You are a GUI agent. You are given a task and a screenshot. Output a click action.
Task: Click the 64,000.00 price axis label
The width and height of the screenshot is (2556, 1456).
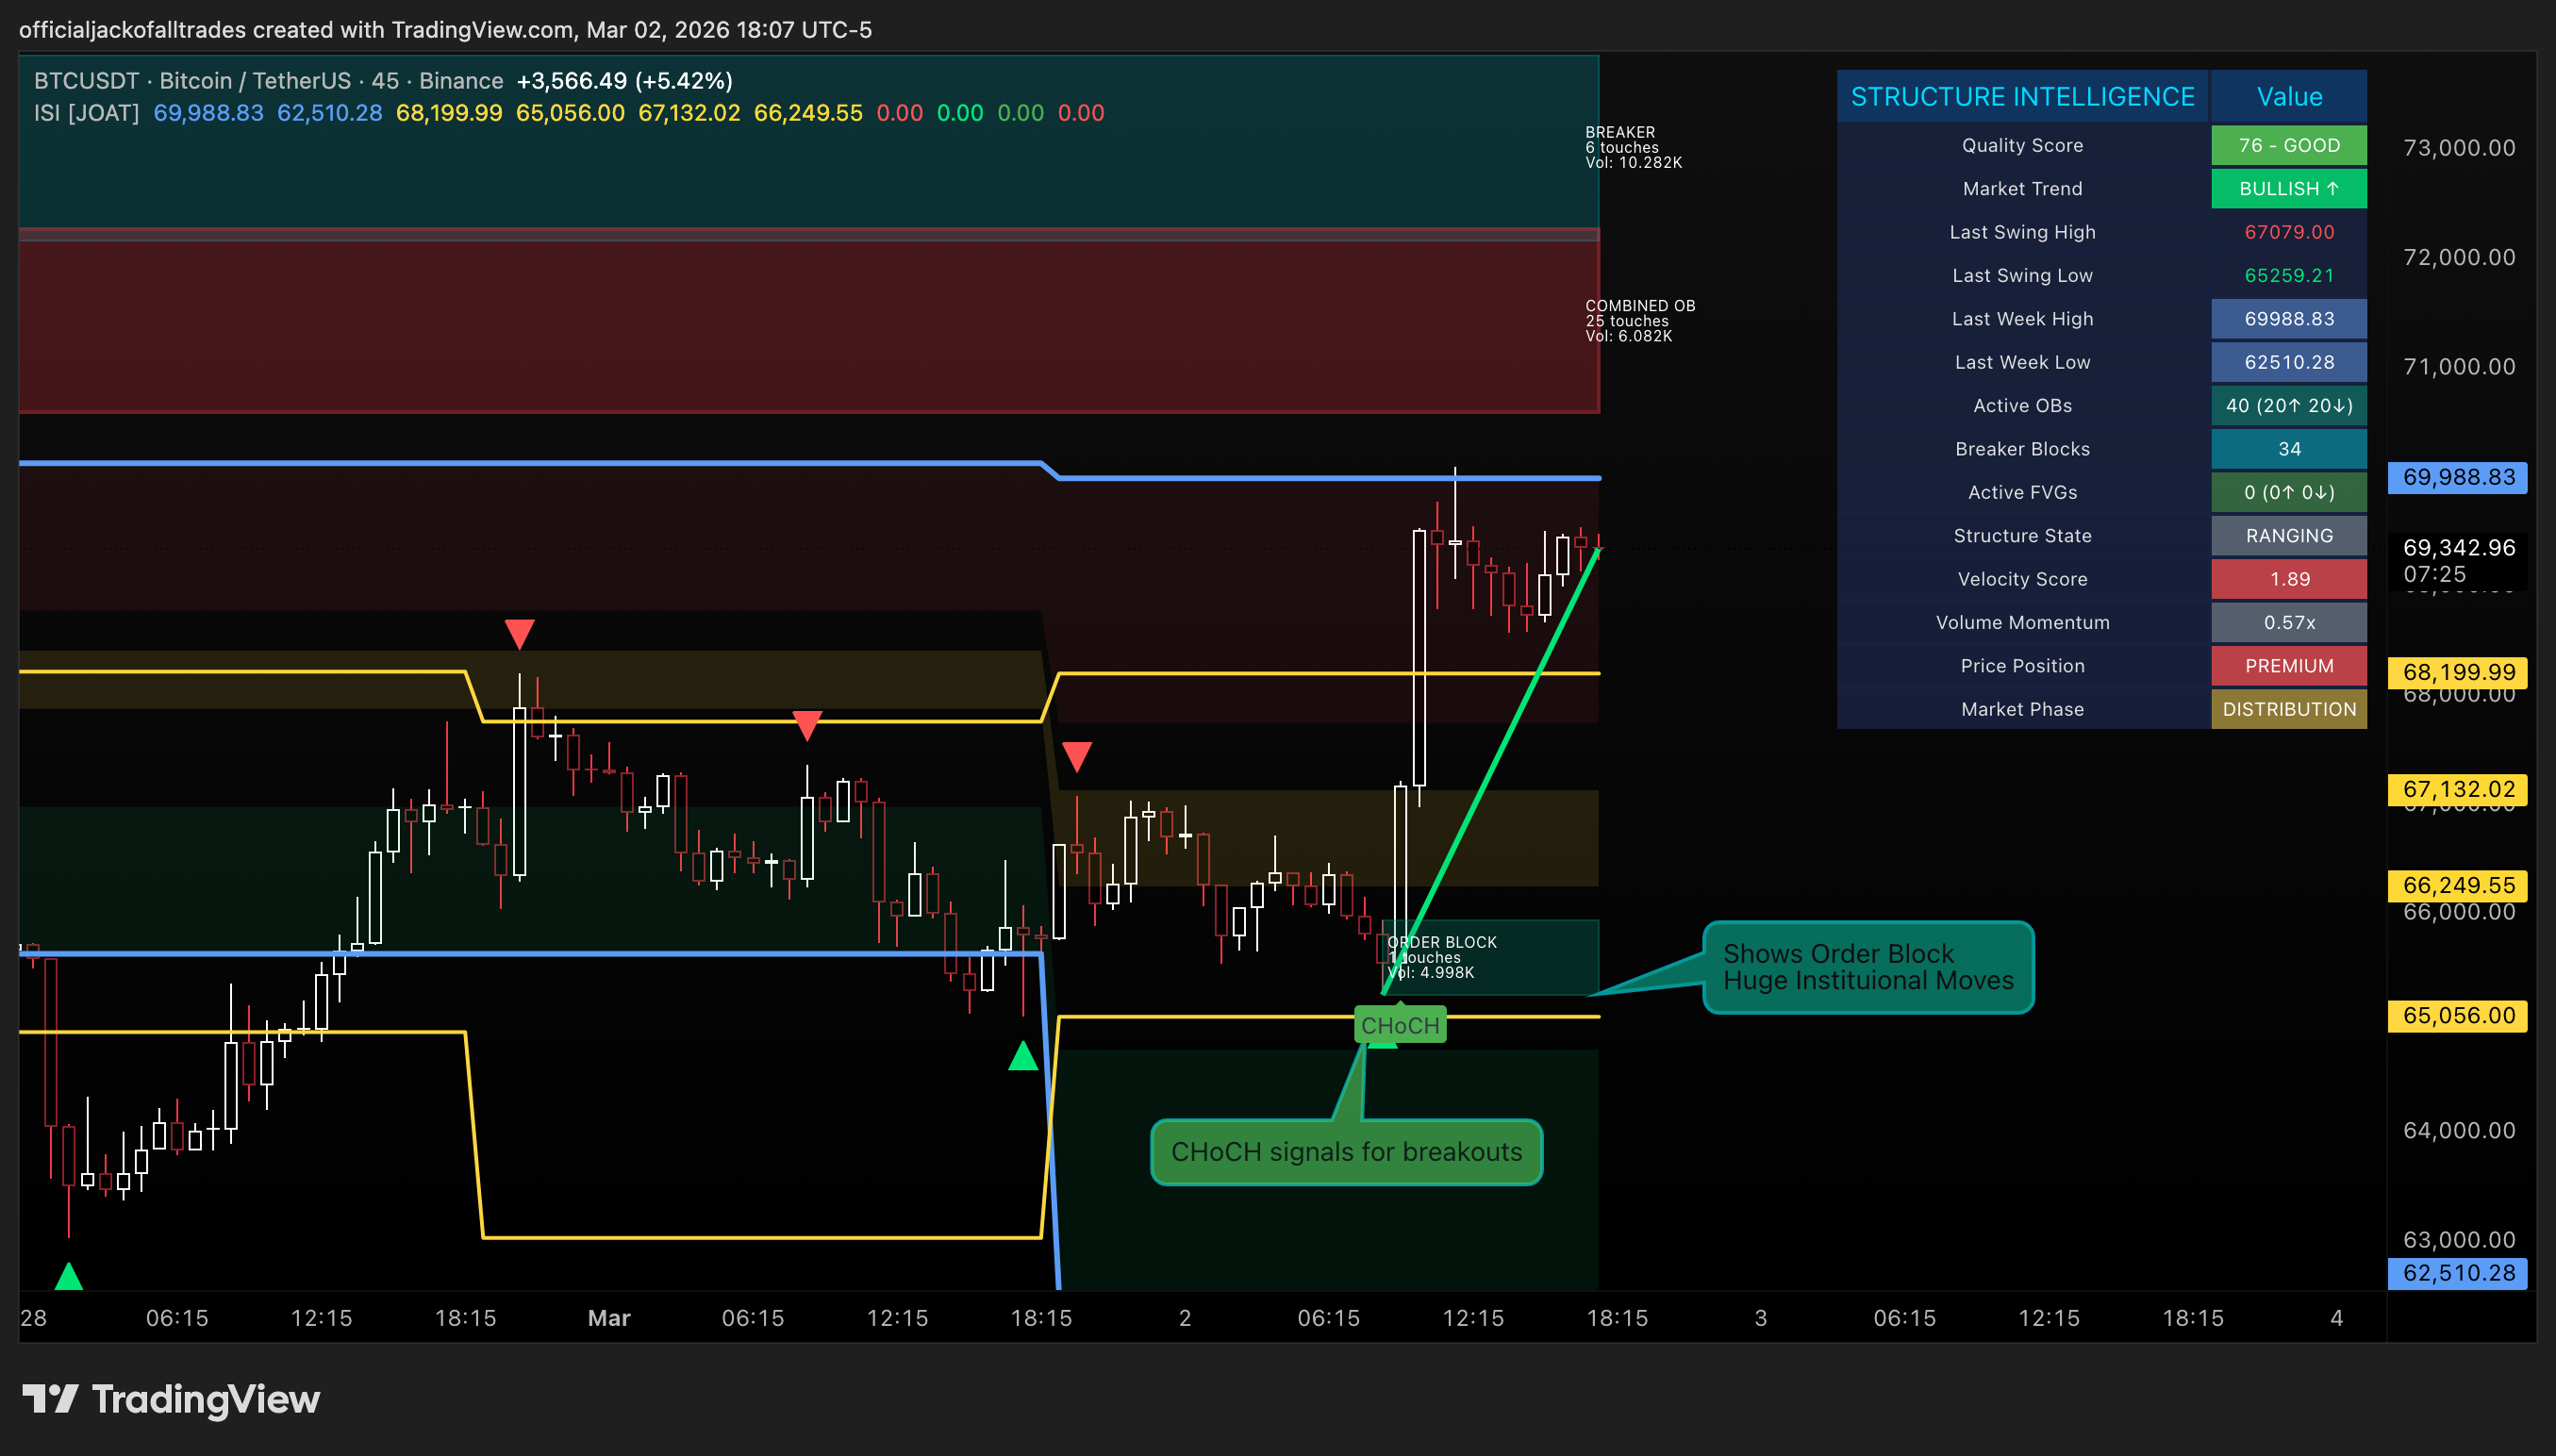tap(2459, 1130)
